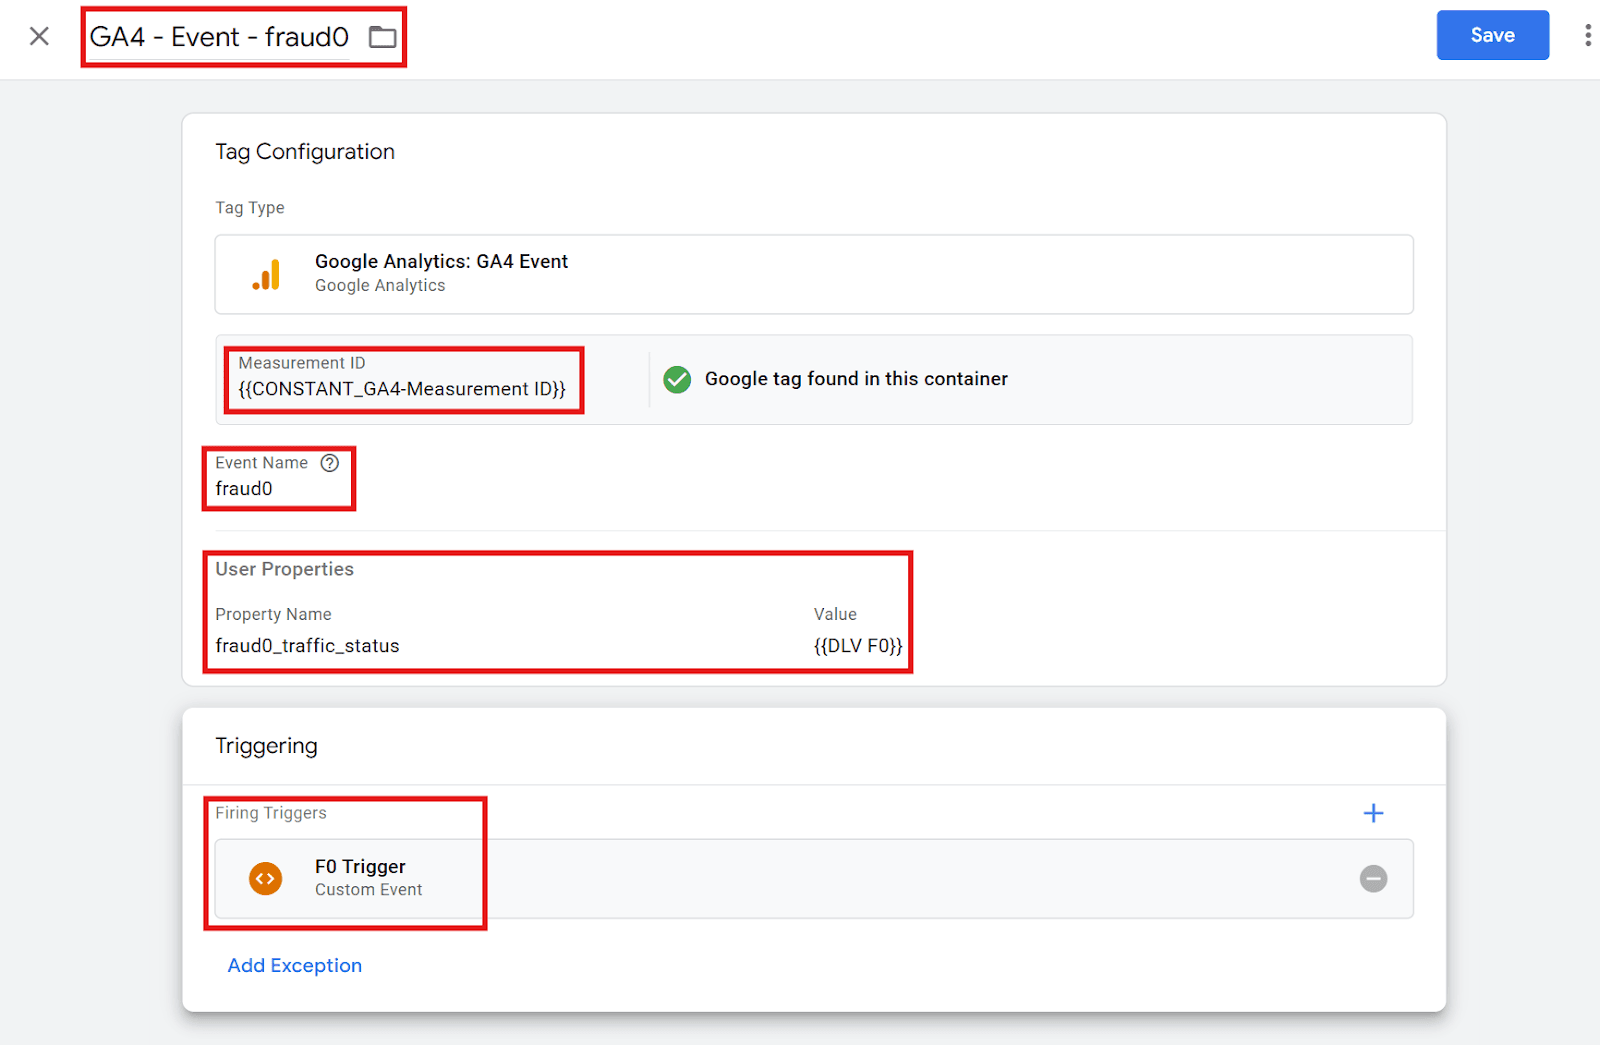Viewport: 1600px width, 1045px height.
Task: Click the Event Name value fraud0
Action: [244, 489]
